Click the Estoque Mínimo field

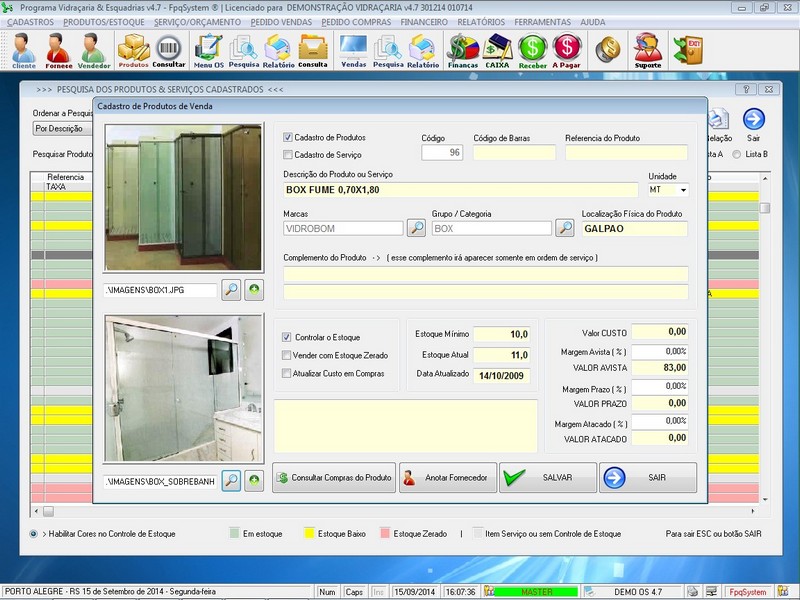pyautogui.click(x=502, y=334)
